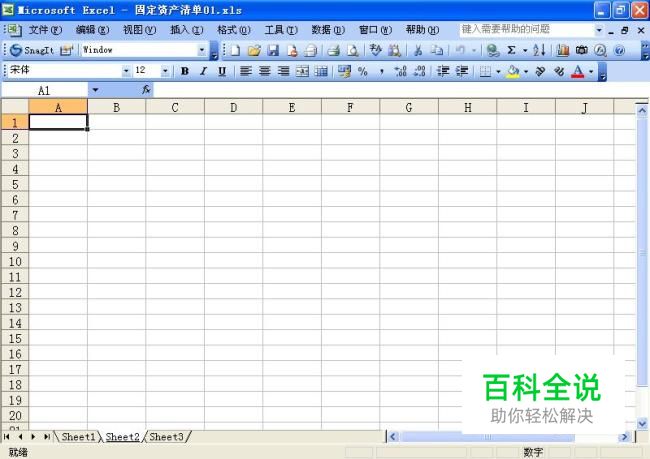
Task: Increase decimal places
Action: pos(400,71)
